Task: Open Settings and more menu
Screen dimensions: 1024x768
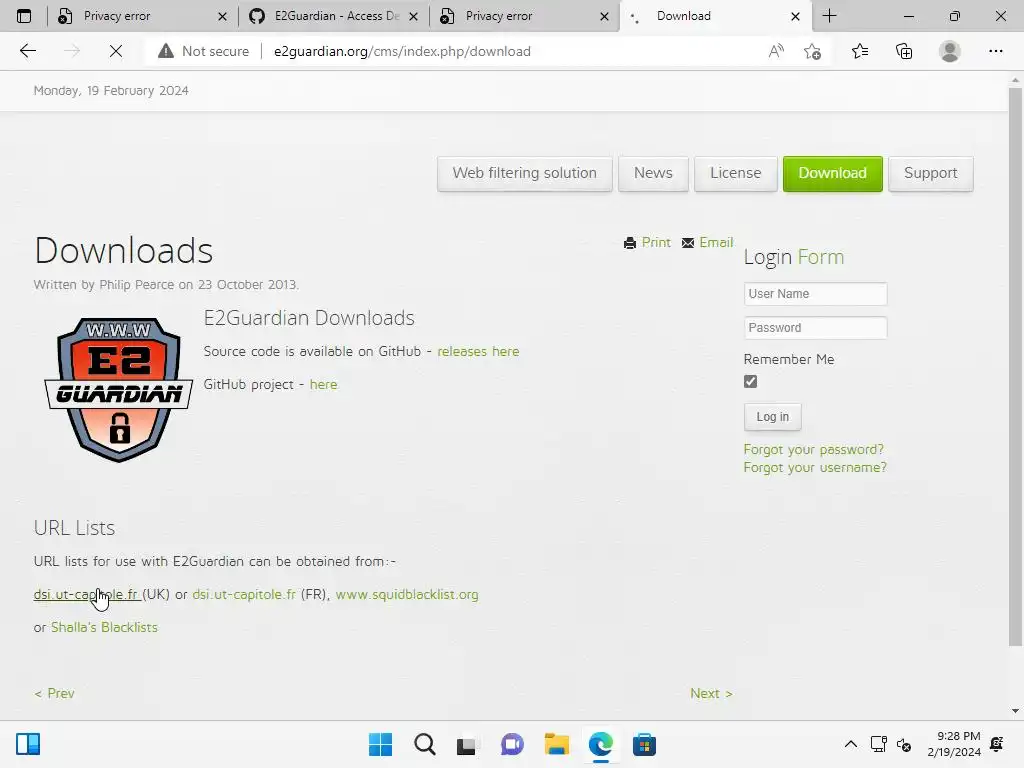Action: 995,51
